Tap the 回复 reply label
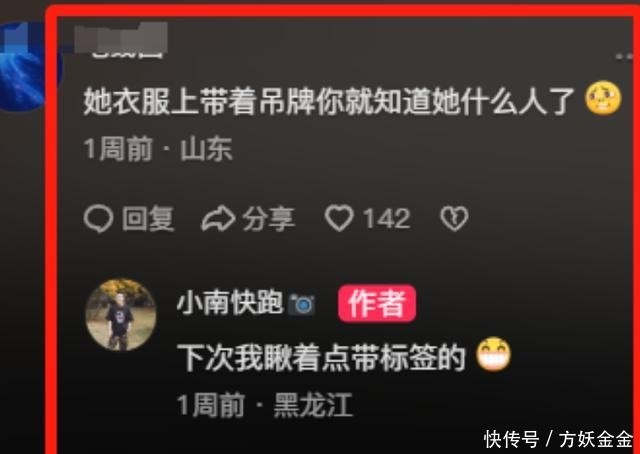 click(x=148, y=219)
